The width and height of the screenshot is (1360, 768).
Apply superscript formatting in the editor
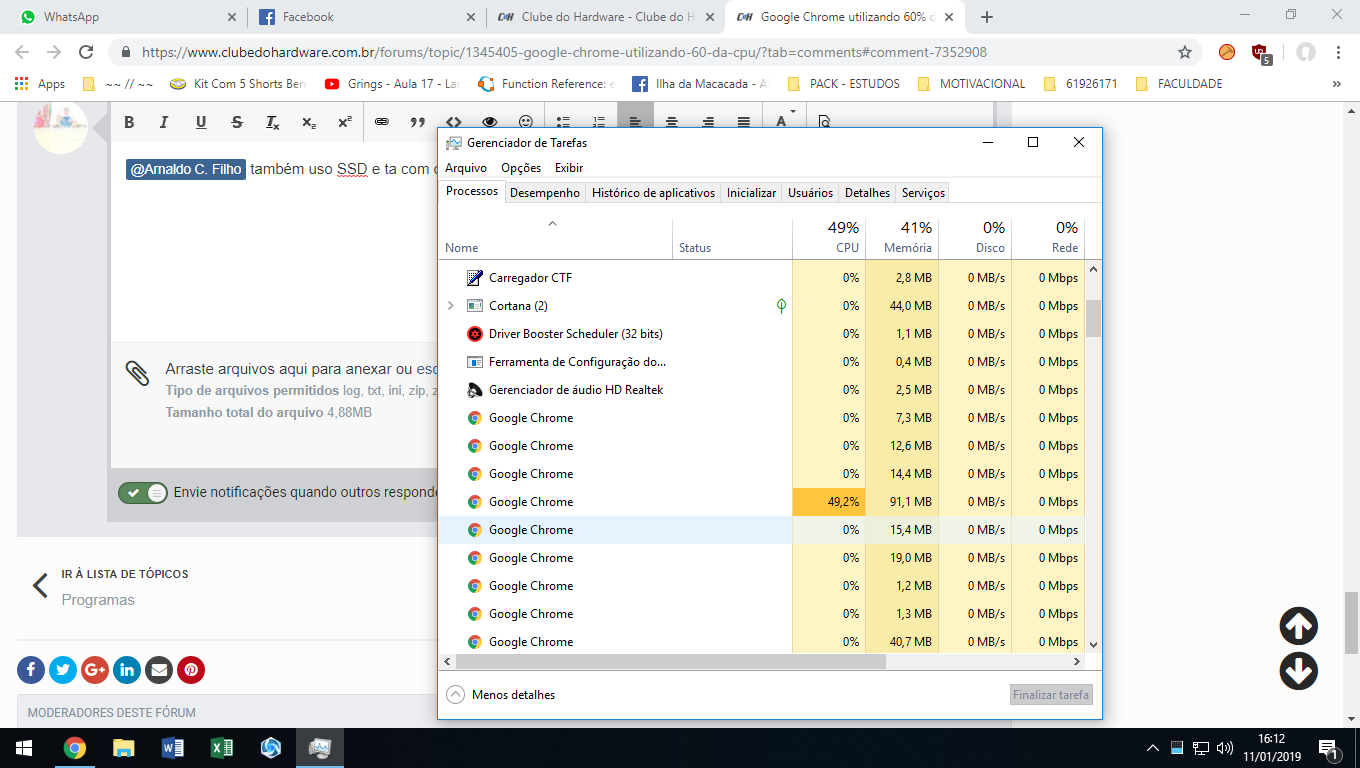click(x=344, y=122)
